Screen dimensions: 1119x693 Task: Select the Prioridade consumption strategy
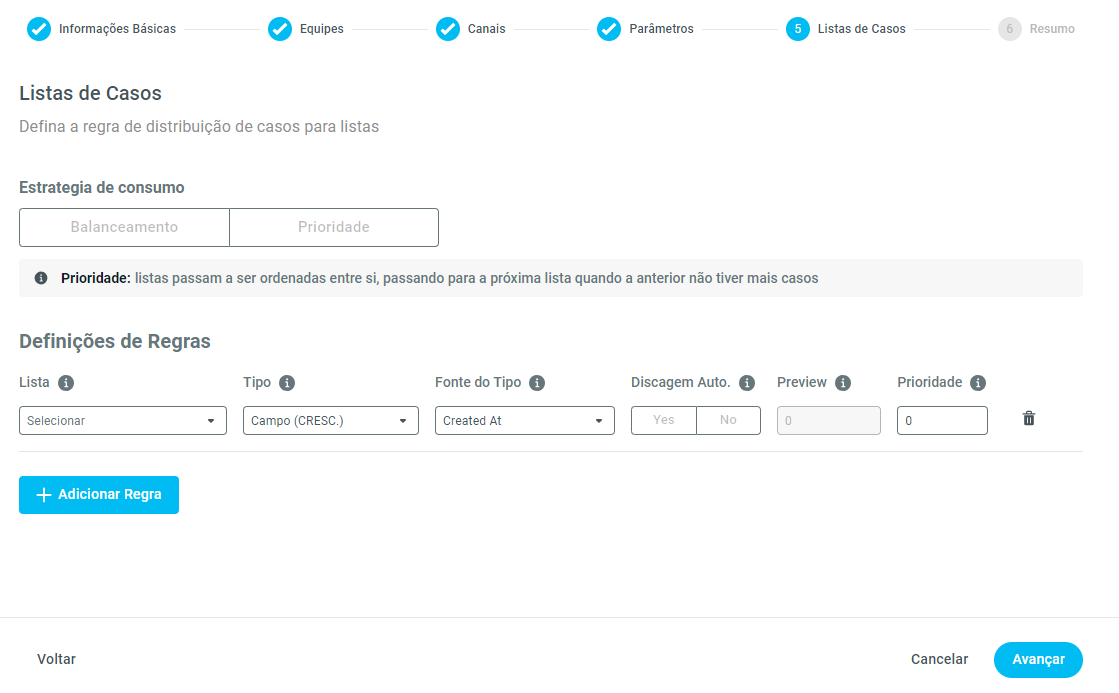coord(334,227)
